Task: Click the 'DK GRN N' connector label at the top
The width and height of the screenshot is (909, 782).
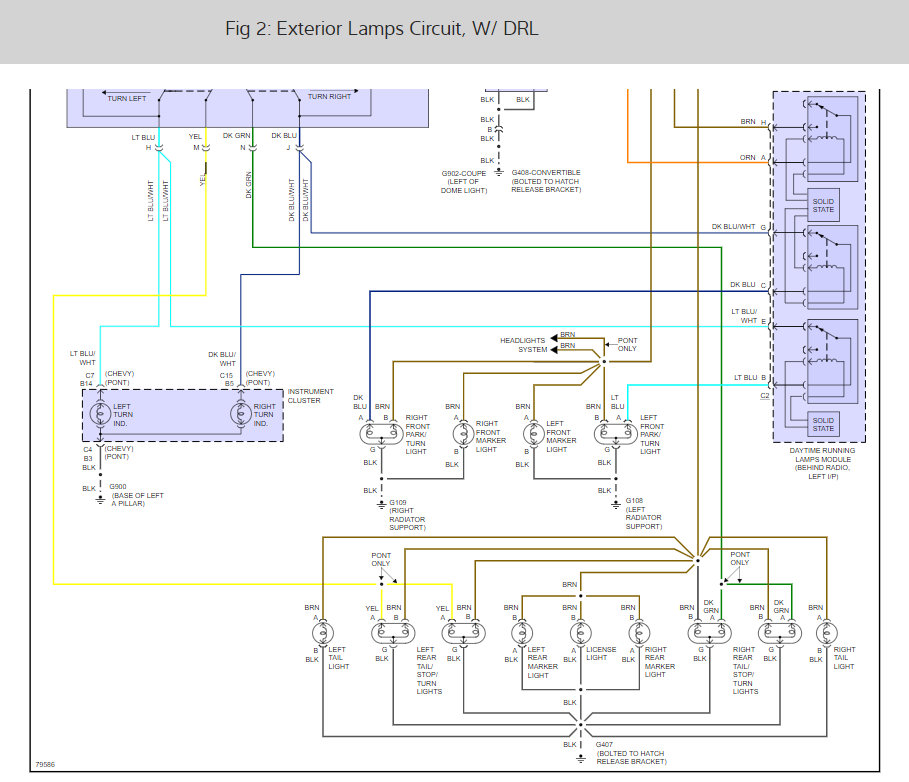Action: [x=237, y=141]
